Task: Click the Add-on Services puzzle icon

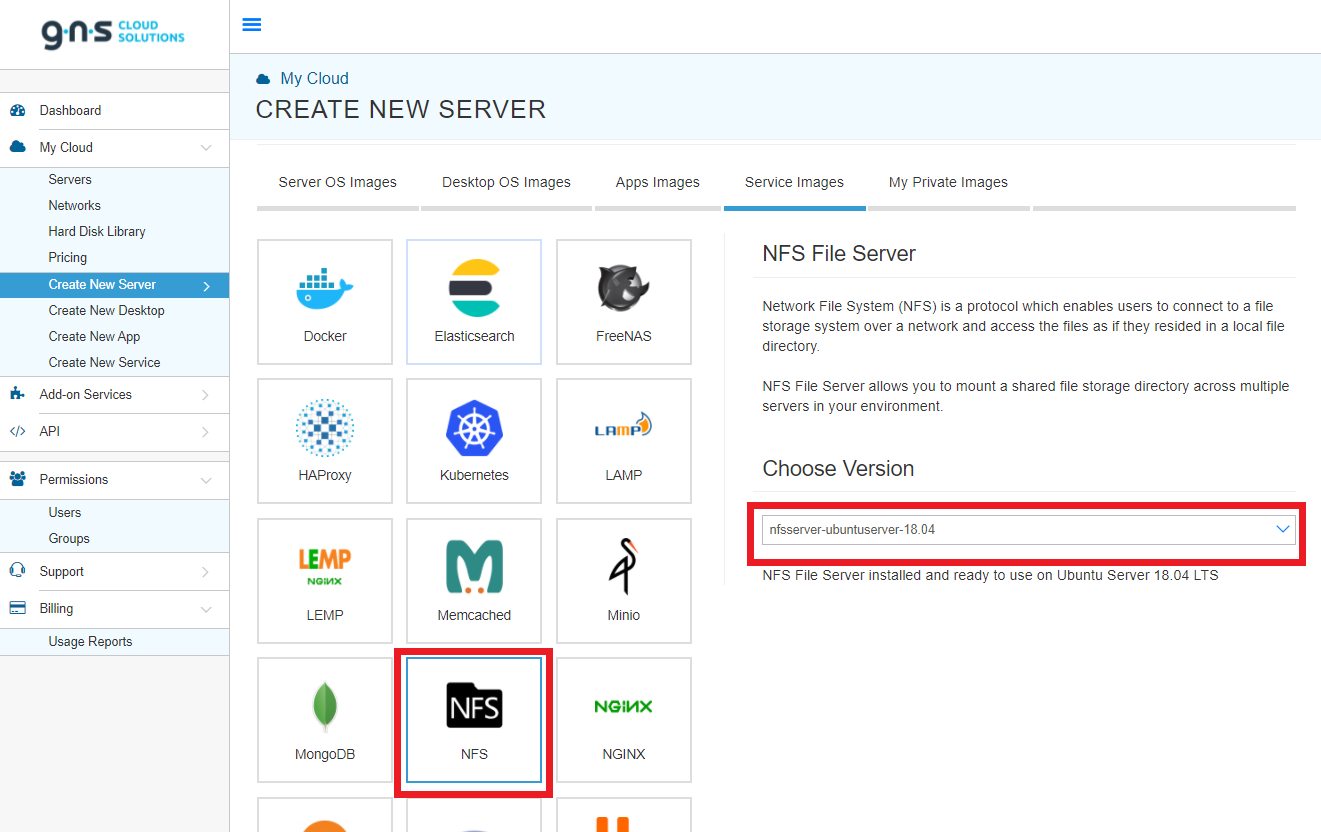Action: pyautogui.click(x=17, y=394)
